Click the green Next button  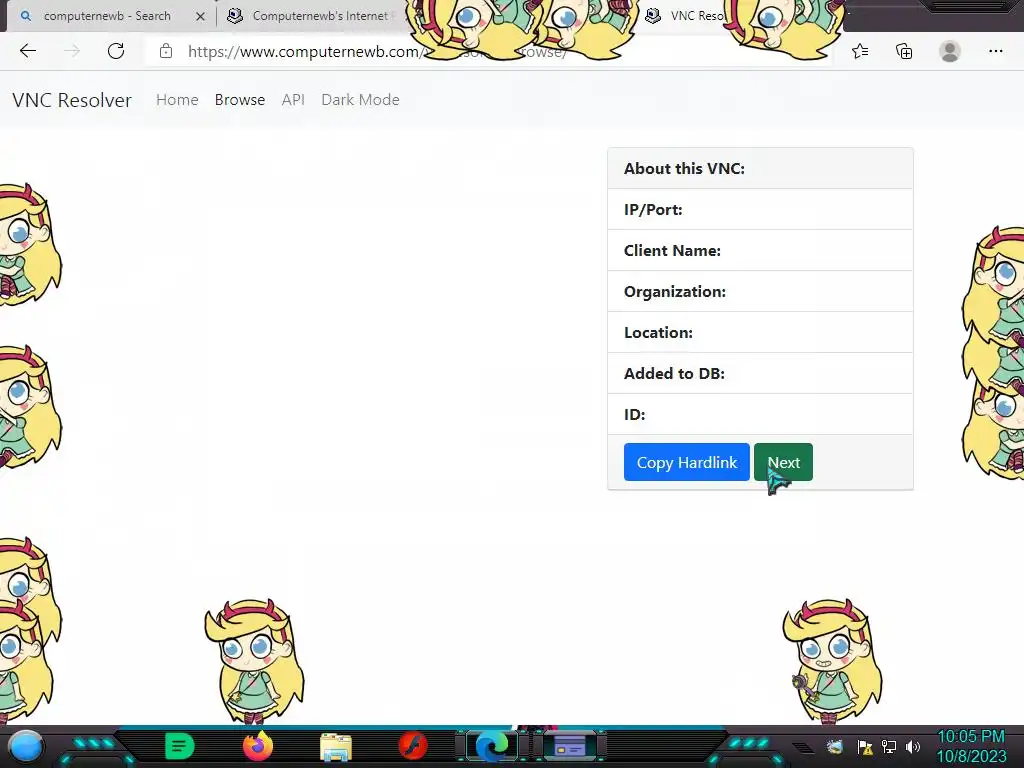click(x=783, y=462)
